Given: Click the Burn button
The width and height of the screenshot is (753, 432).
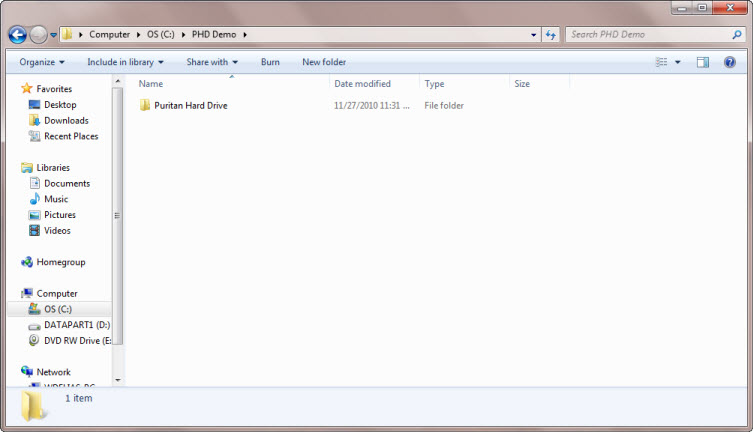Looking at the screenshot, I should [x=270, y=62].
